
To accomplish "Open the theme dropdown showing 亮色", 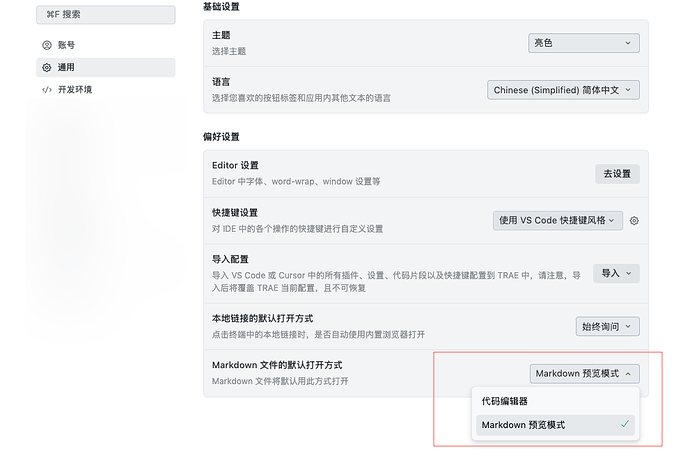I will (584, 43).
